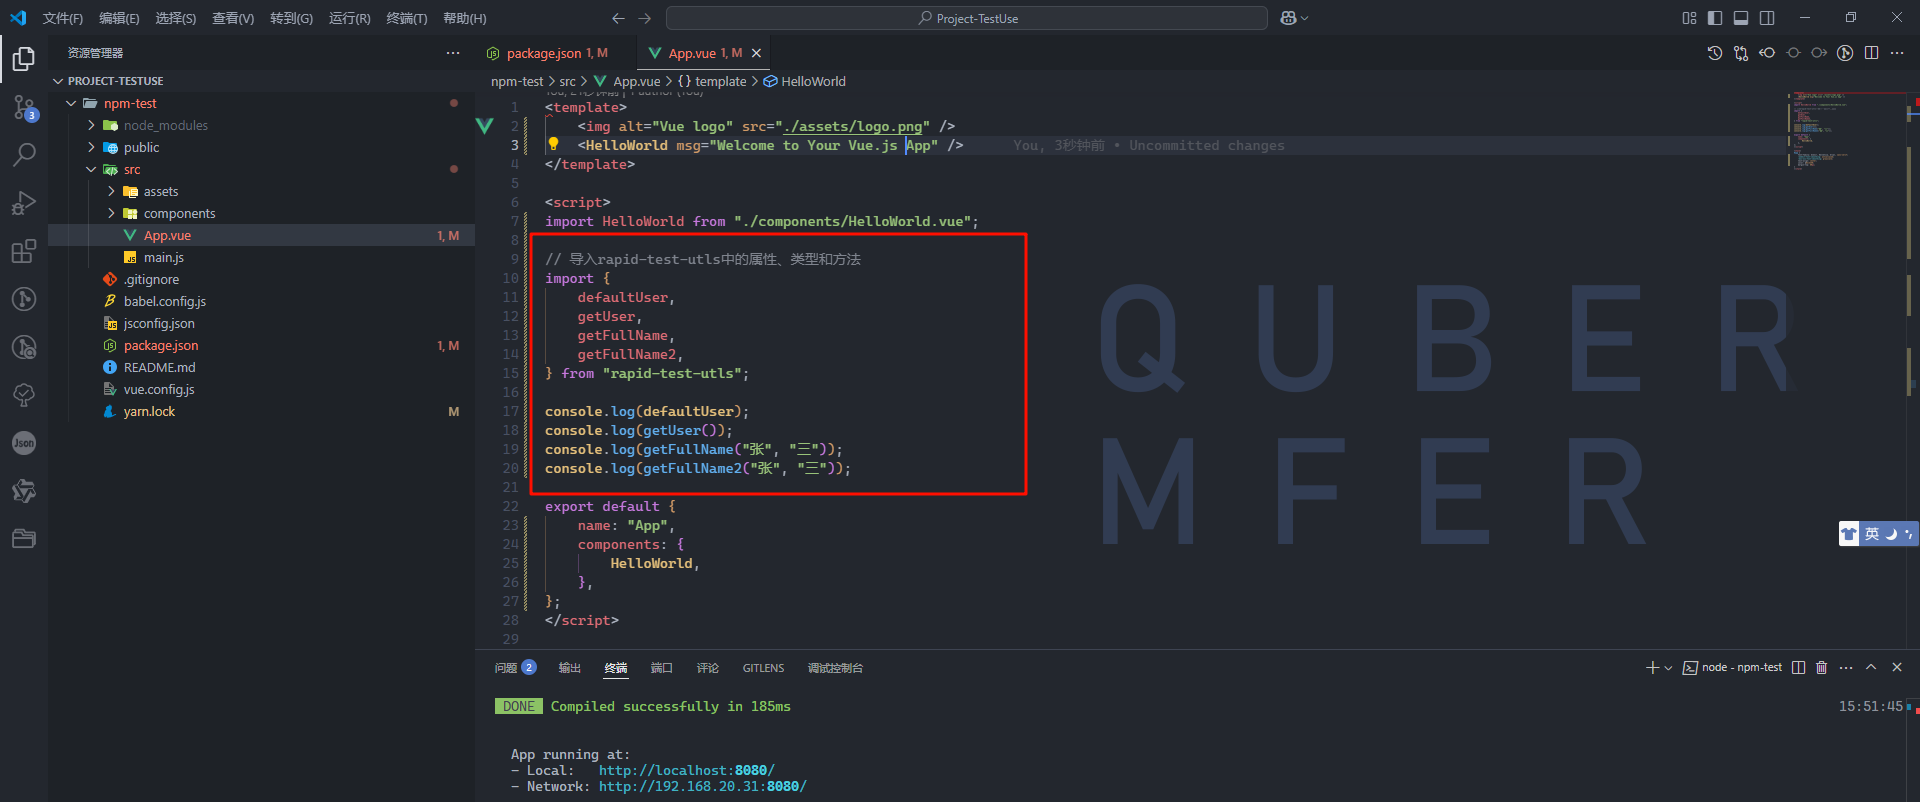This screenshot has width=1920, height=802.
Task: Click the Project-TestUse command search box
Action: 966,18
